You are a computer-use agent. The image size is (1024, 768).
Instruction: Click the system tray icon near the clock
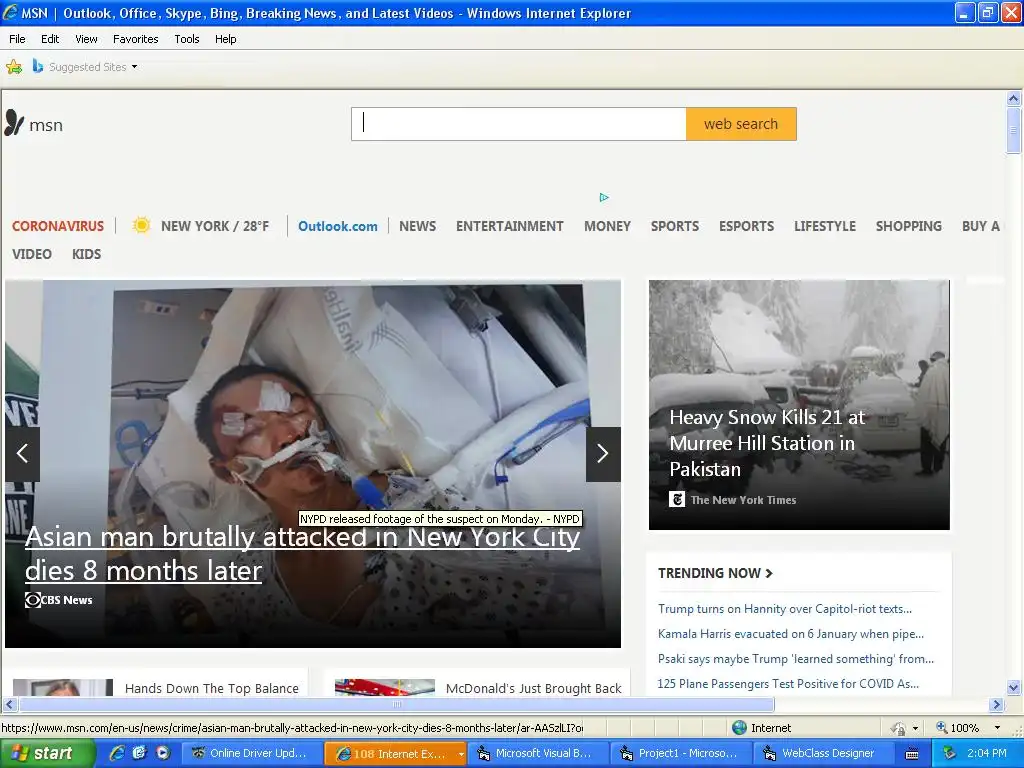point(949,753)
